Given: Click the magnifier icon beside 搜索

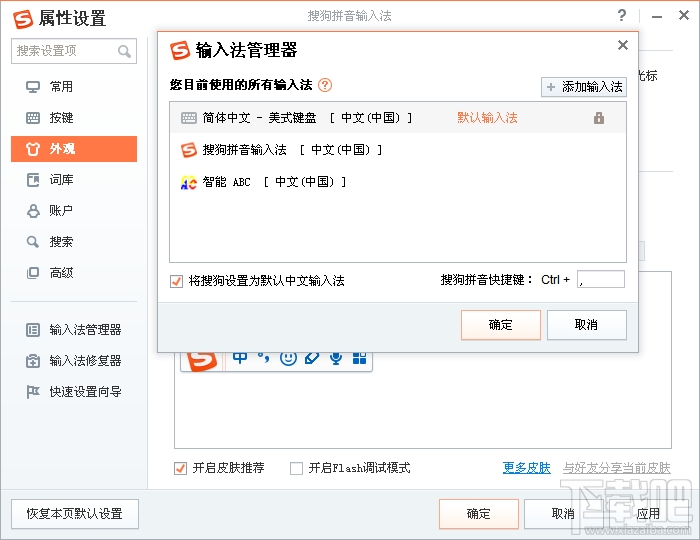Looking at the screenshot, I should tap(33, 242).
